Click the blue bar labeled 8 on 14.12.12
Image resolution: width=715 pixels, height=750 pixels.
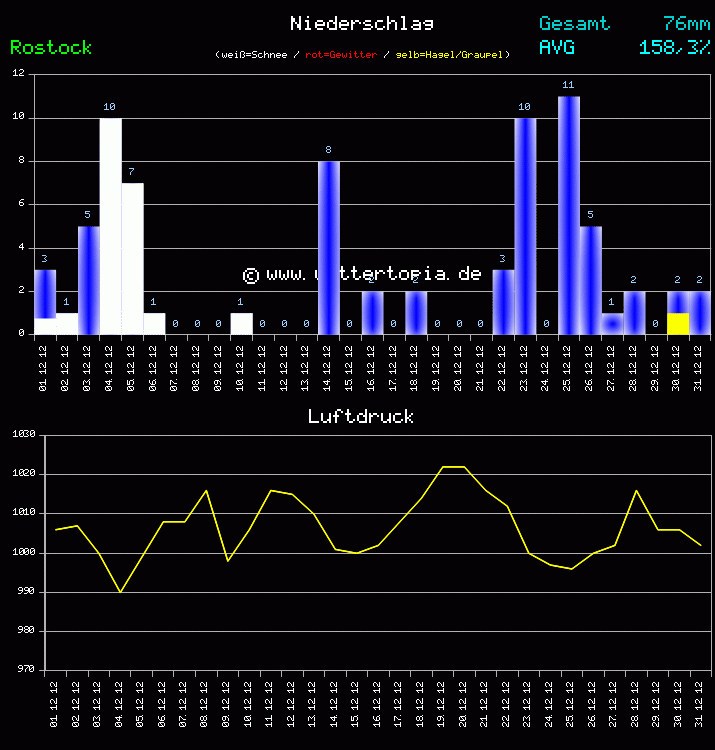(329, 247)
